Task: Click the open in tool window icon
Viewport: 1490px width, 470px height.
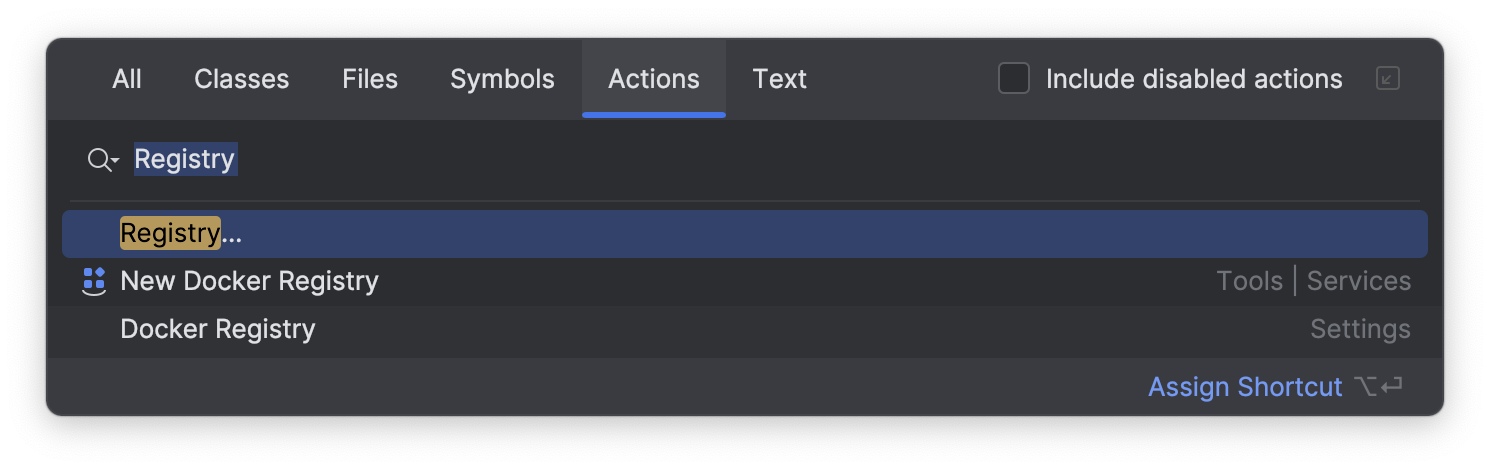Action: tap(1387, 79)
